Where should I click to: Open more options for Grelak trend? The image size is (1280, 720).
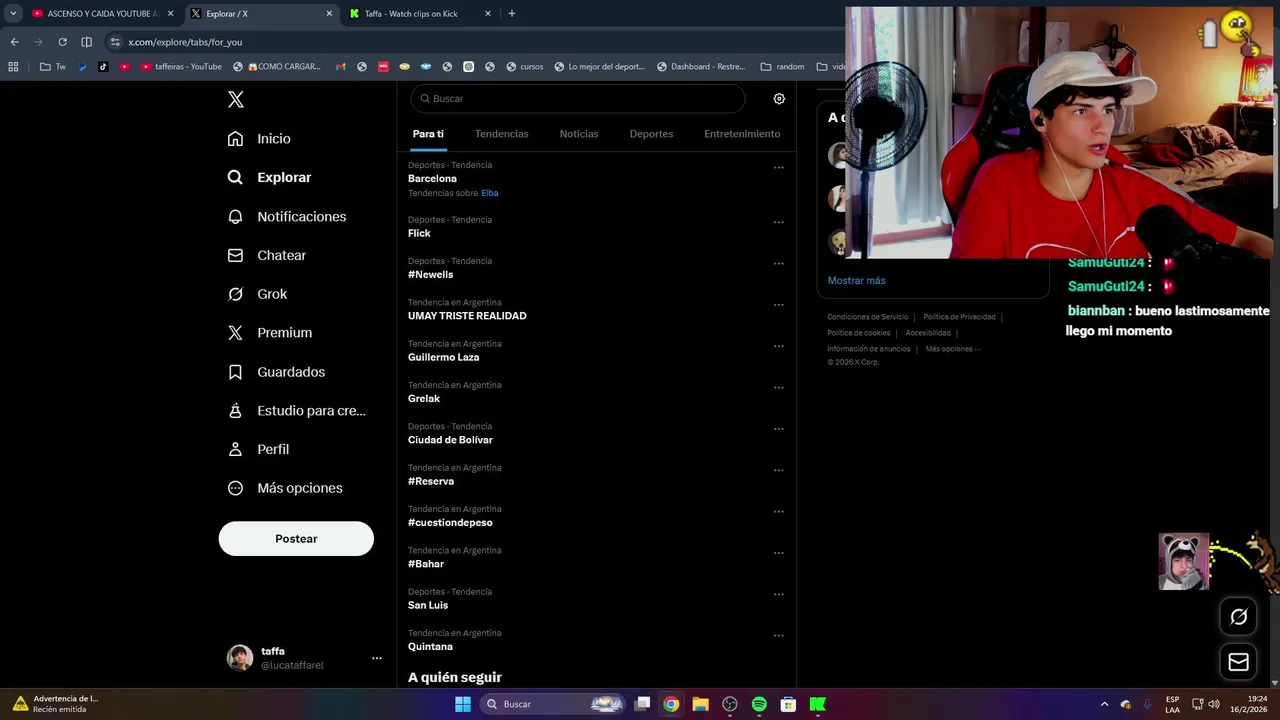[779, 387]
